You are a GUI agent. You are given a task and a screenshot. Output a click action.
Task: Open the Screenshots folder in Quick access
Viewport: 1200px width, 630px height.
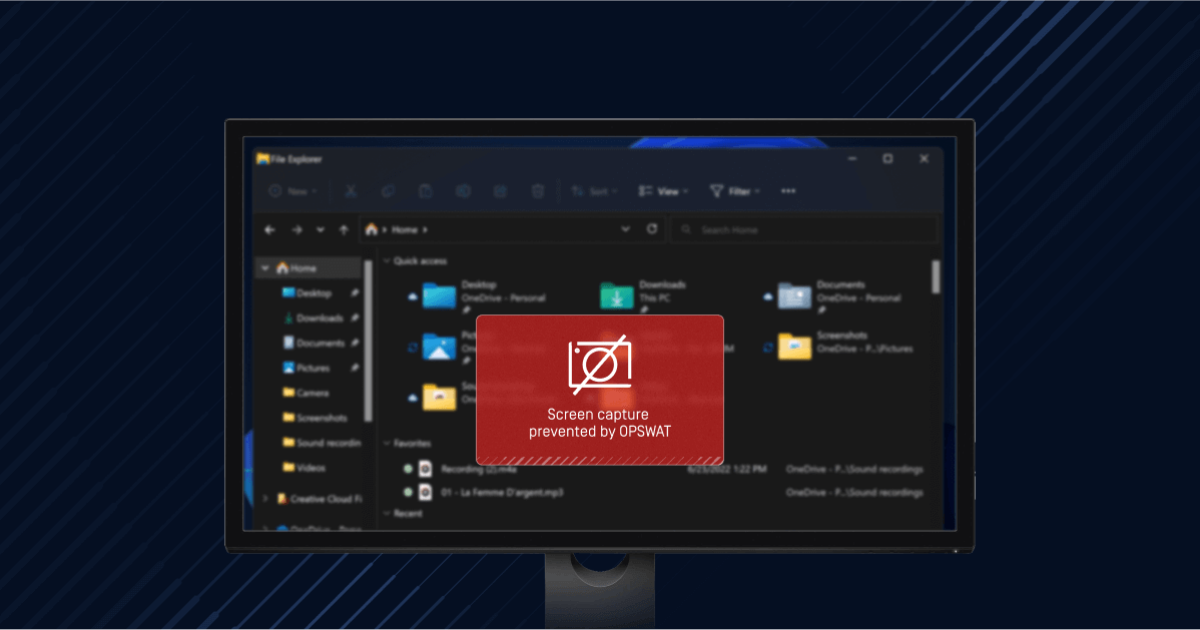pos(795,346)
